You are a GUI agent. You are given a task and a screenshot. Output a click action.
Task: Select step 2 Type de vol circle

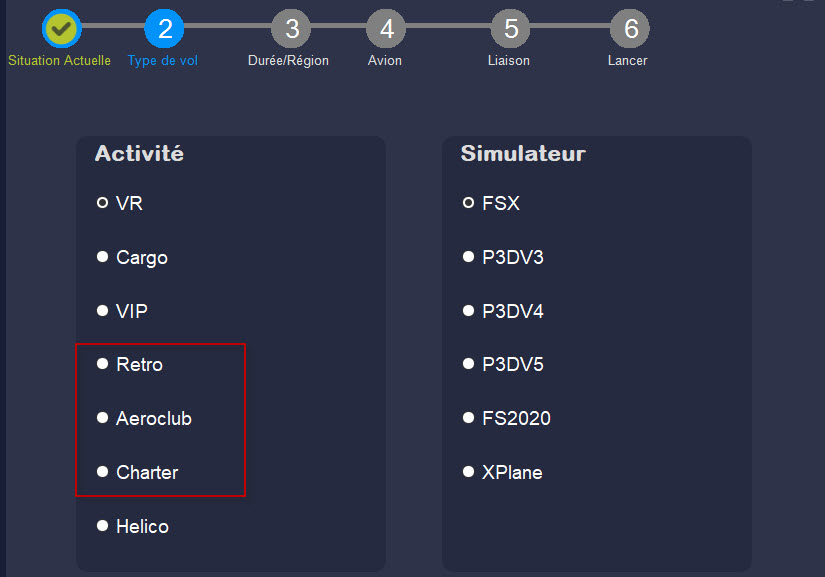pos(164,28)
